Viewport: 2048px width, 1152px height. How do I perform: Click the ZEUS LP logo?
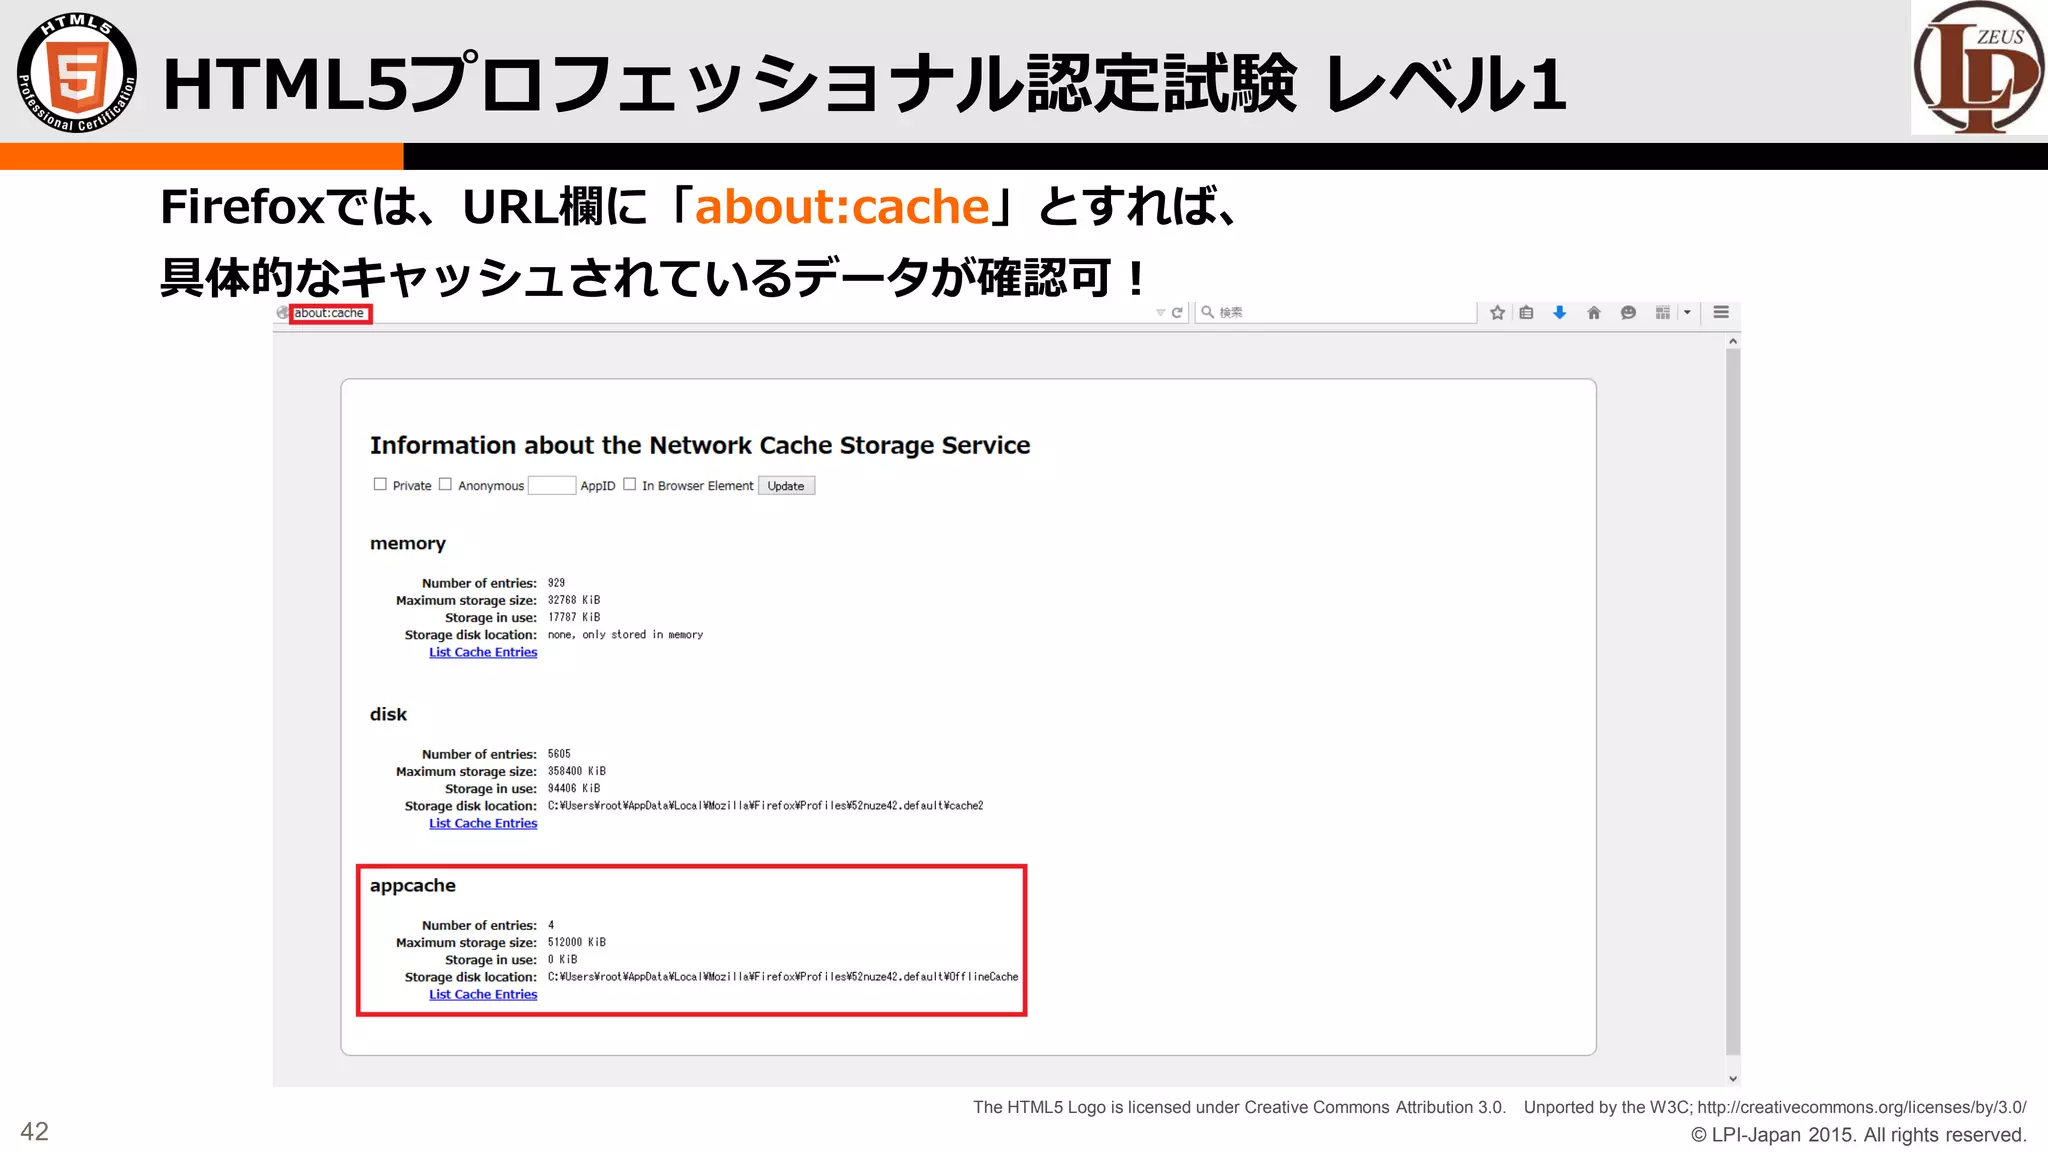click(x=1979, y=68)
